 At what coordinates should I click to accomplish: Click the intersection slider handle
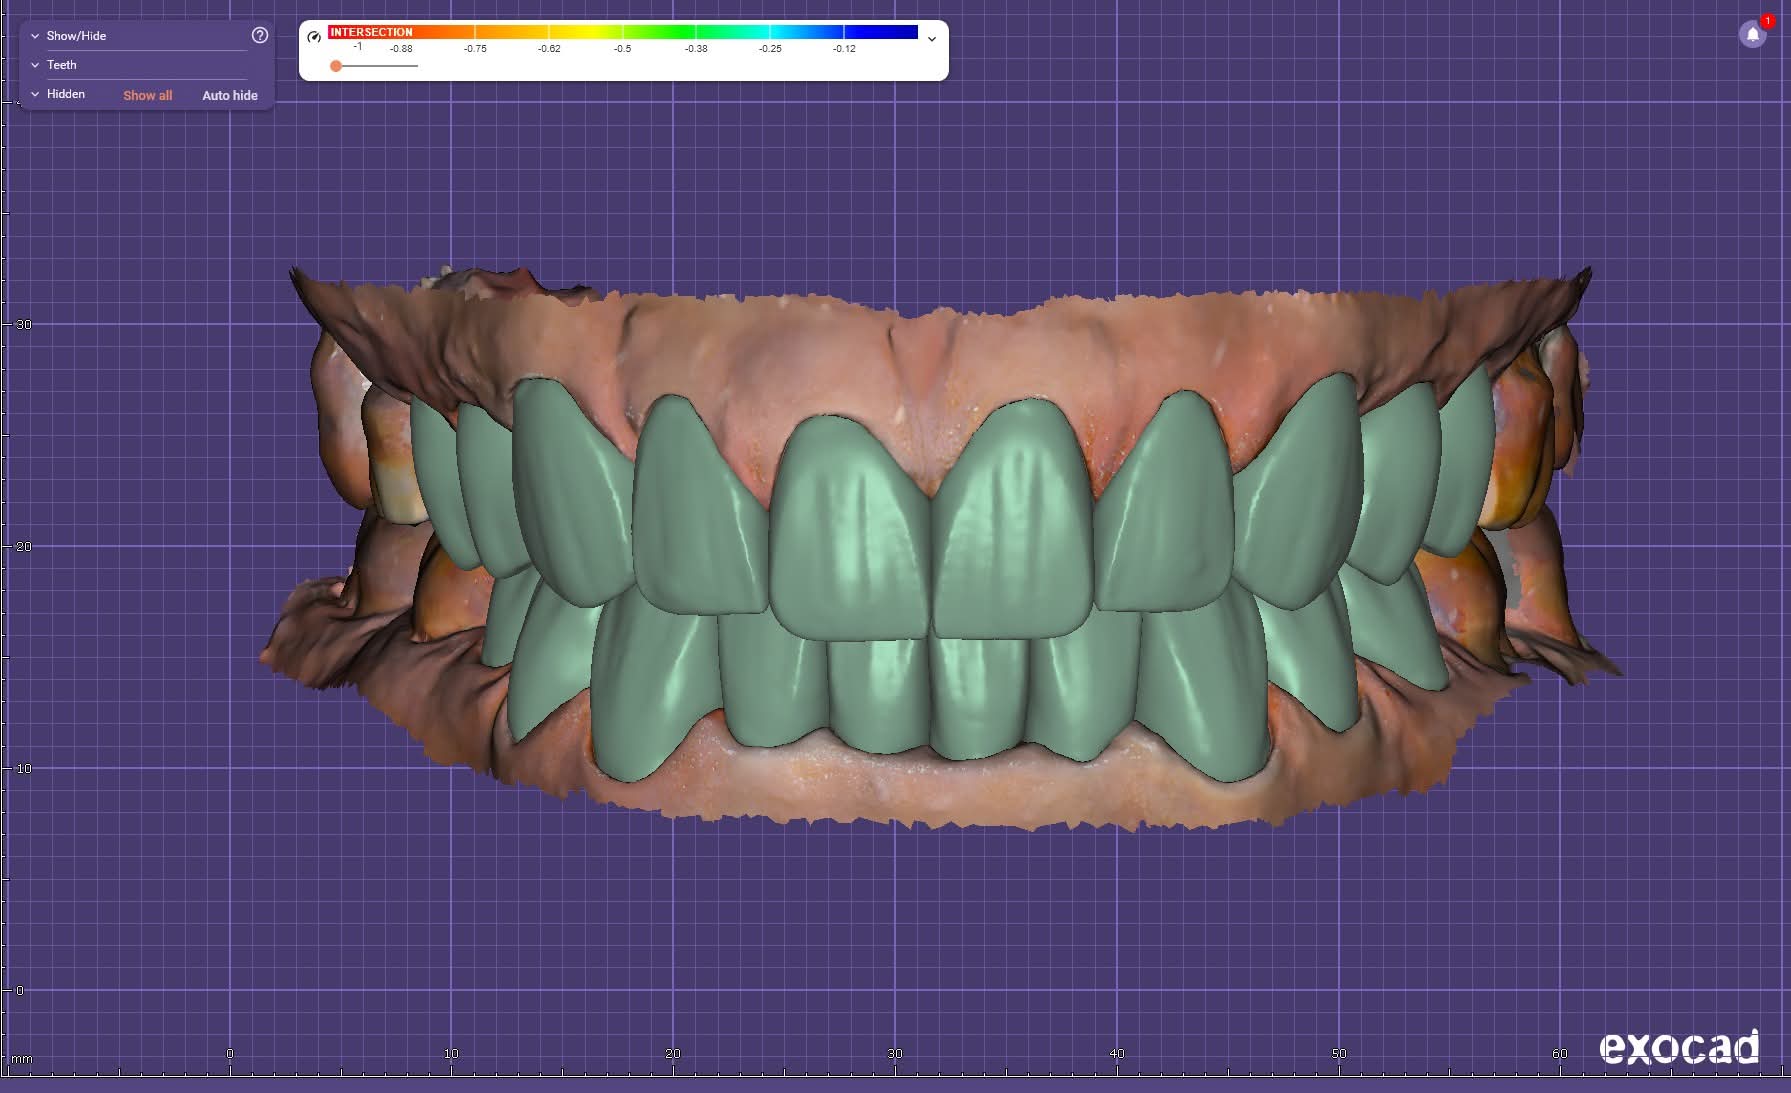click(x=336, y=66)
